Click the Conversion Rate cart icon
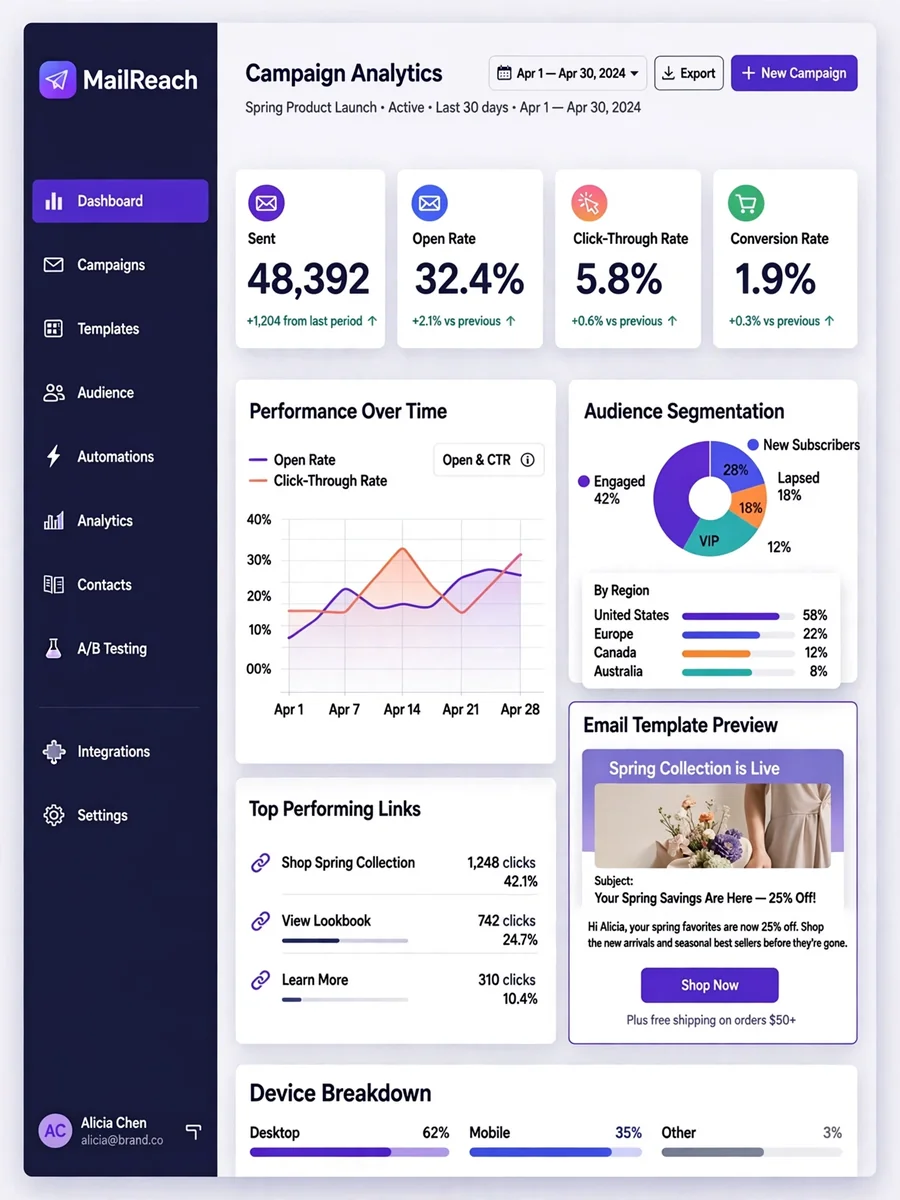The width and height of the screenshot is (900, 1200). coord(746,203)
